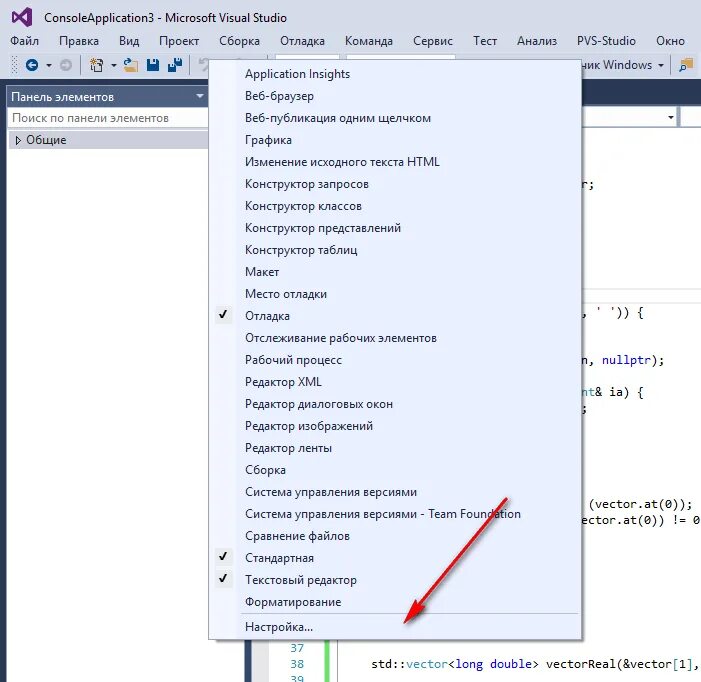Enable Отслеживание рабочих элементов toolbar
The height and width of the screenshot is (682, 701).
[396, 338]
